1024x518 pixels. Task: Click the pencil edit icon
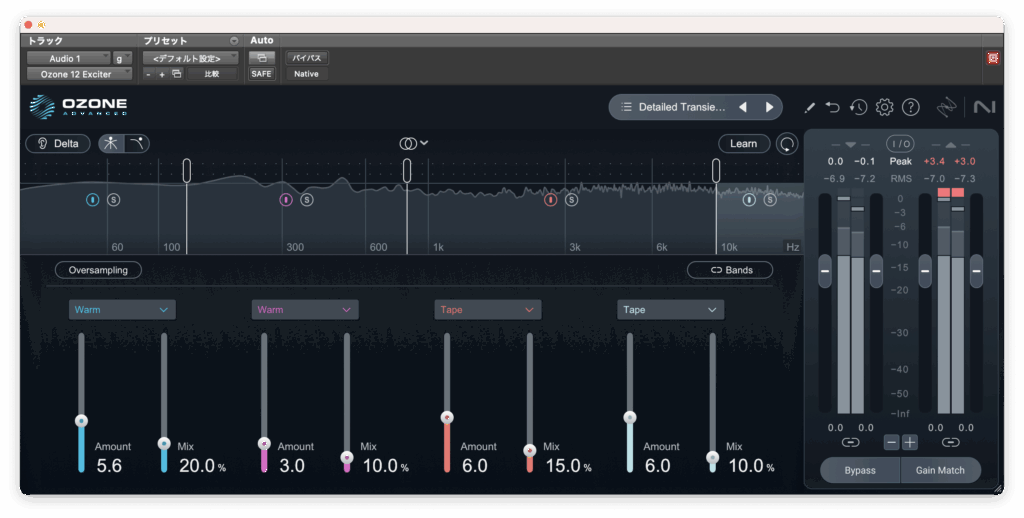tap(809, 107)
